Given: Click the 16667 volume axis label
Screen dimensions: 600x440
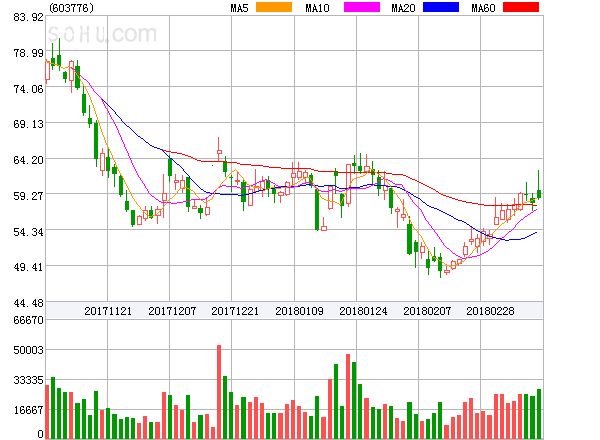Looking at the screenshot, I should 28,410.
